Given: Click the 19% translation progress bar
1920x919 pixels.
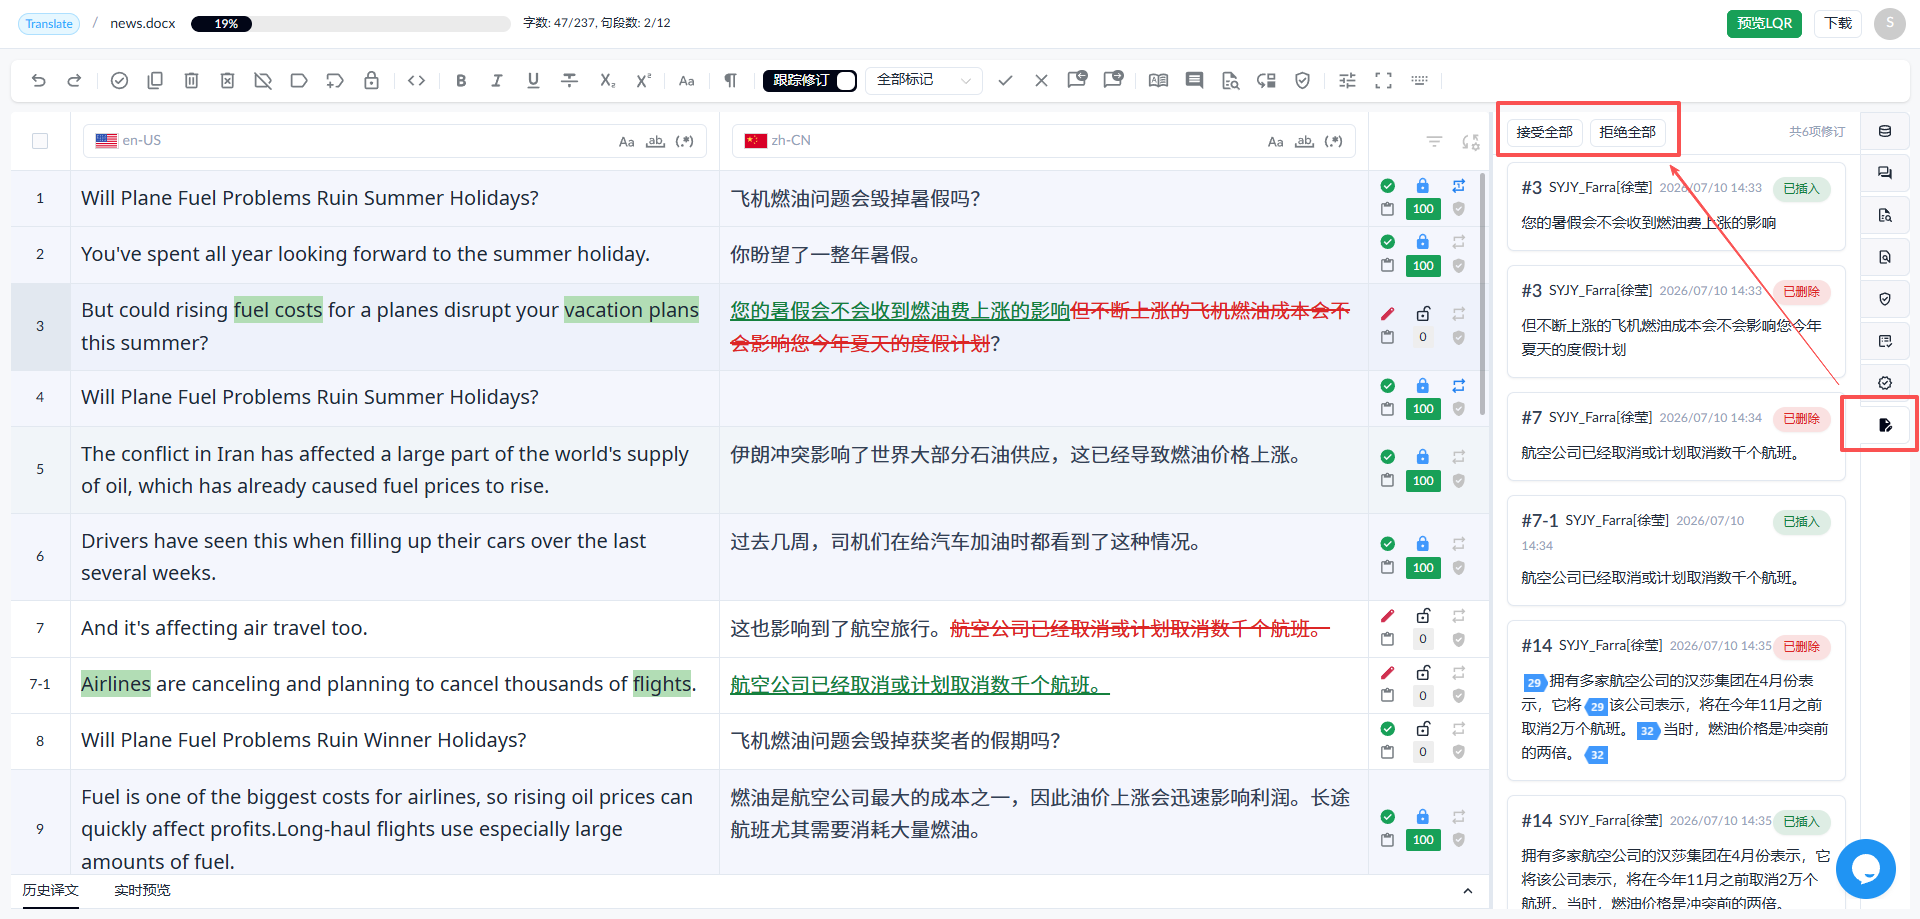Looking at the screenshot, I should point(350,24).
